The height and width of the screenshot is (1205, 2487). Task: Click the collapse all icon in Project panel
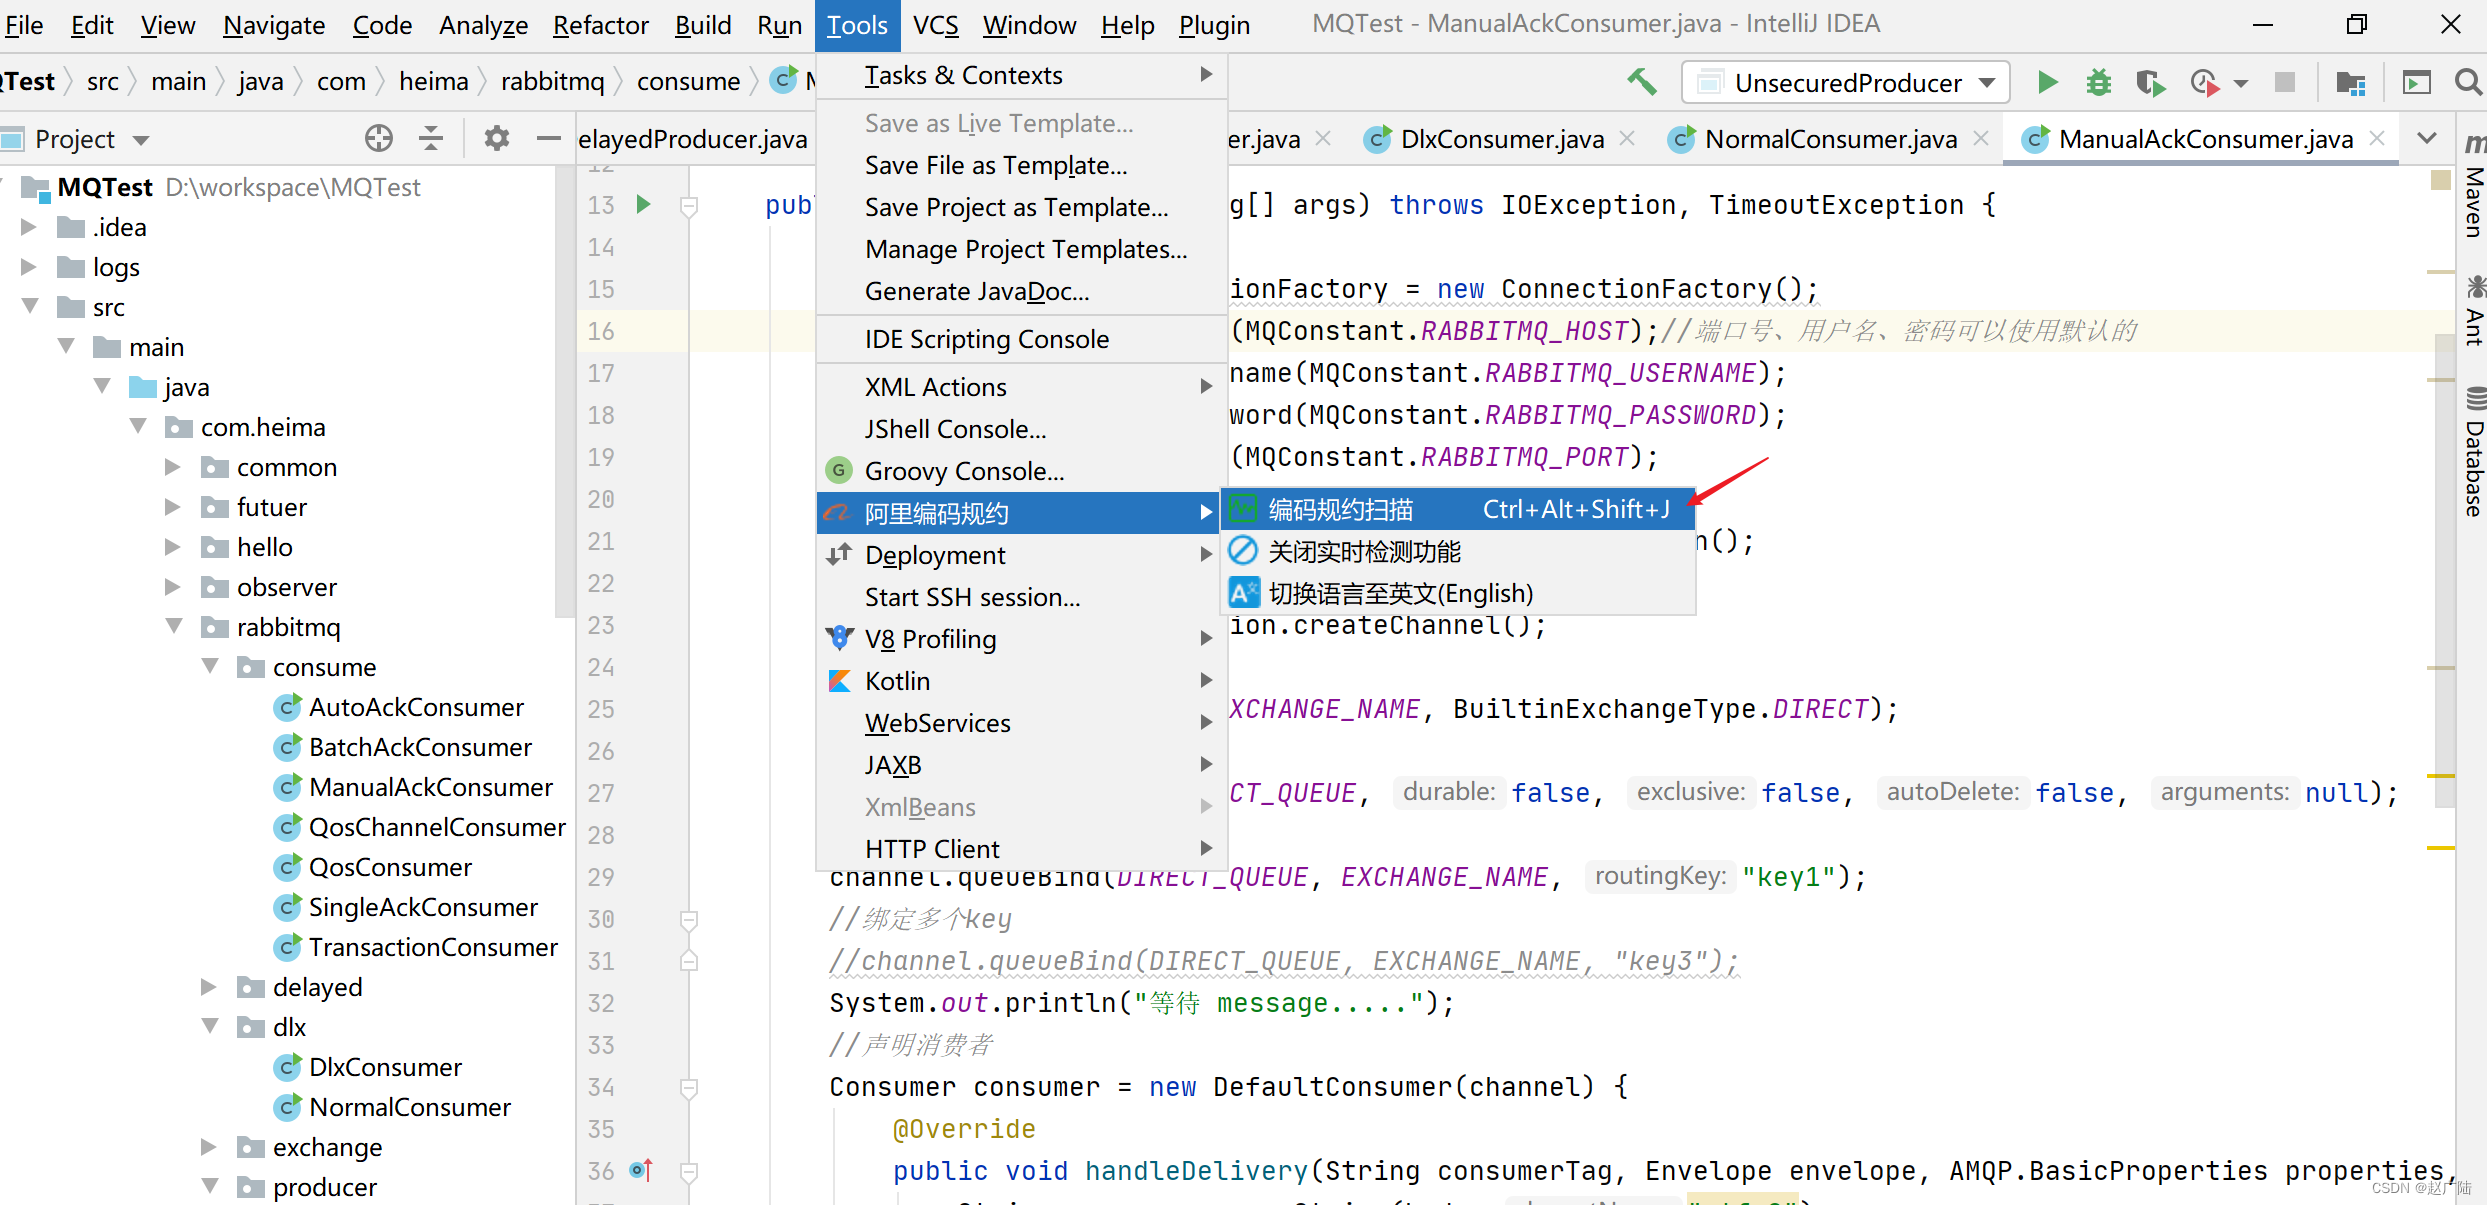[431, 138]
